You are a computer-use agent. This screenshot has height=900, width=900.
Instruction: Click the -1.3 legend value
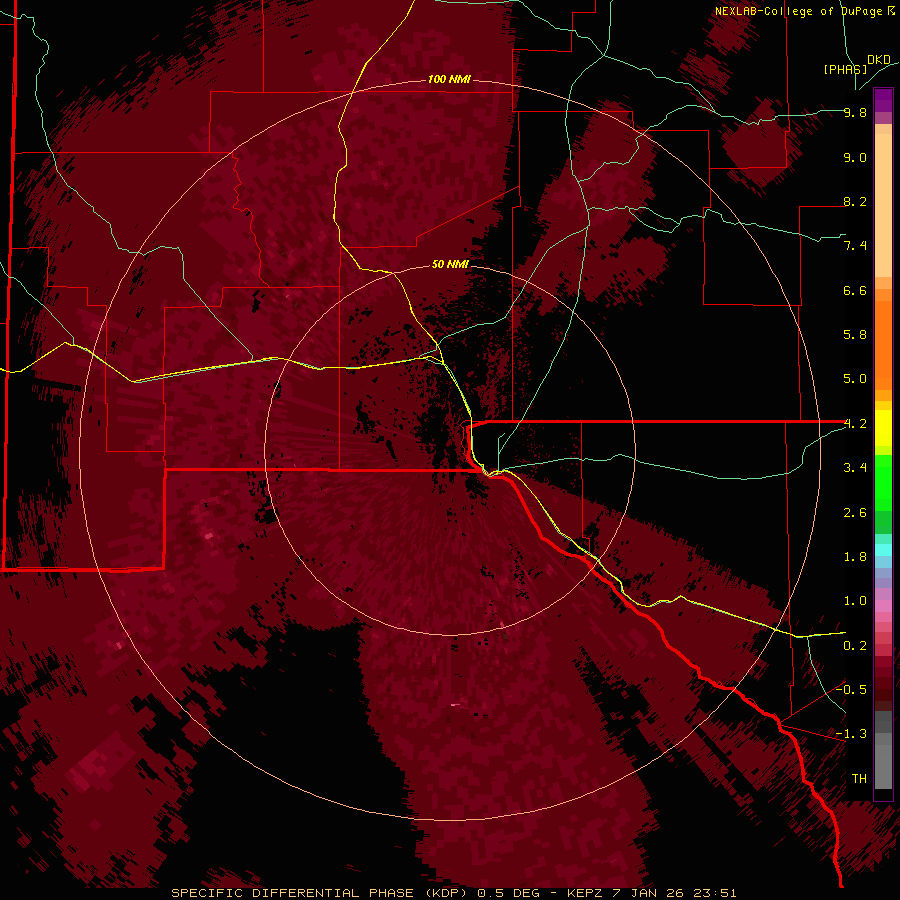click(x=851, y=734)
